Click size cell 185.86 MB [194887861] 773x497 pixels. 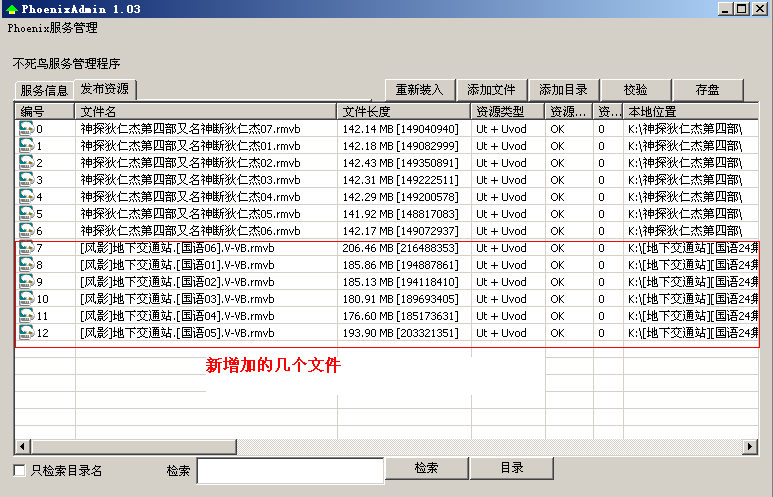400,265
